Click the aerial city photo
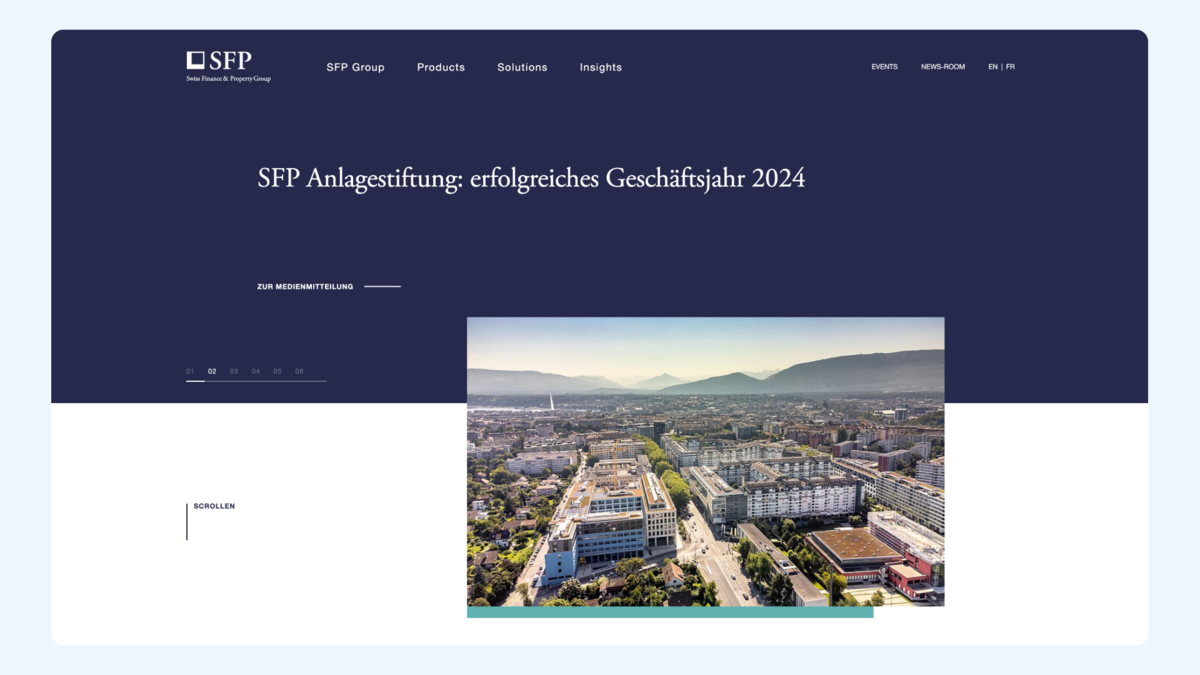Screen dimensions: 1200x675 click(705, 462)
